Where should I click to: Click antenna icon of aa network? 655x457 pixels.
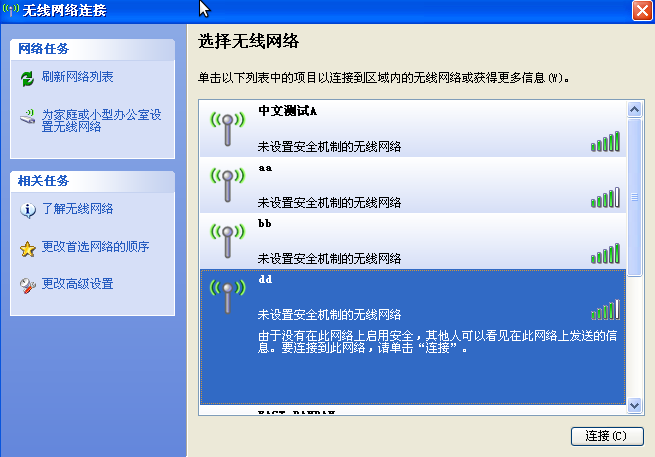[227, 185]
